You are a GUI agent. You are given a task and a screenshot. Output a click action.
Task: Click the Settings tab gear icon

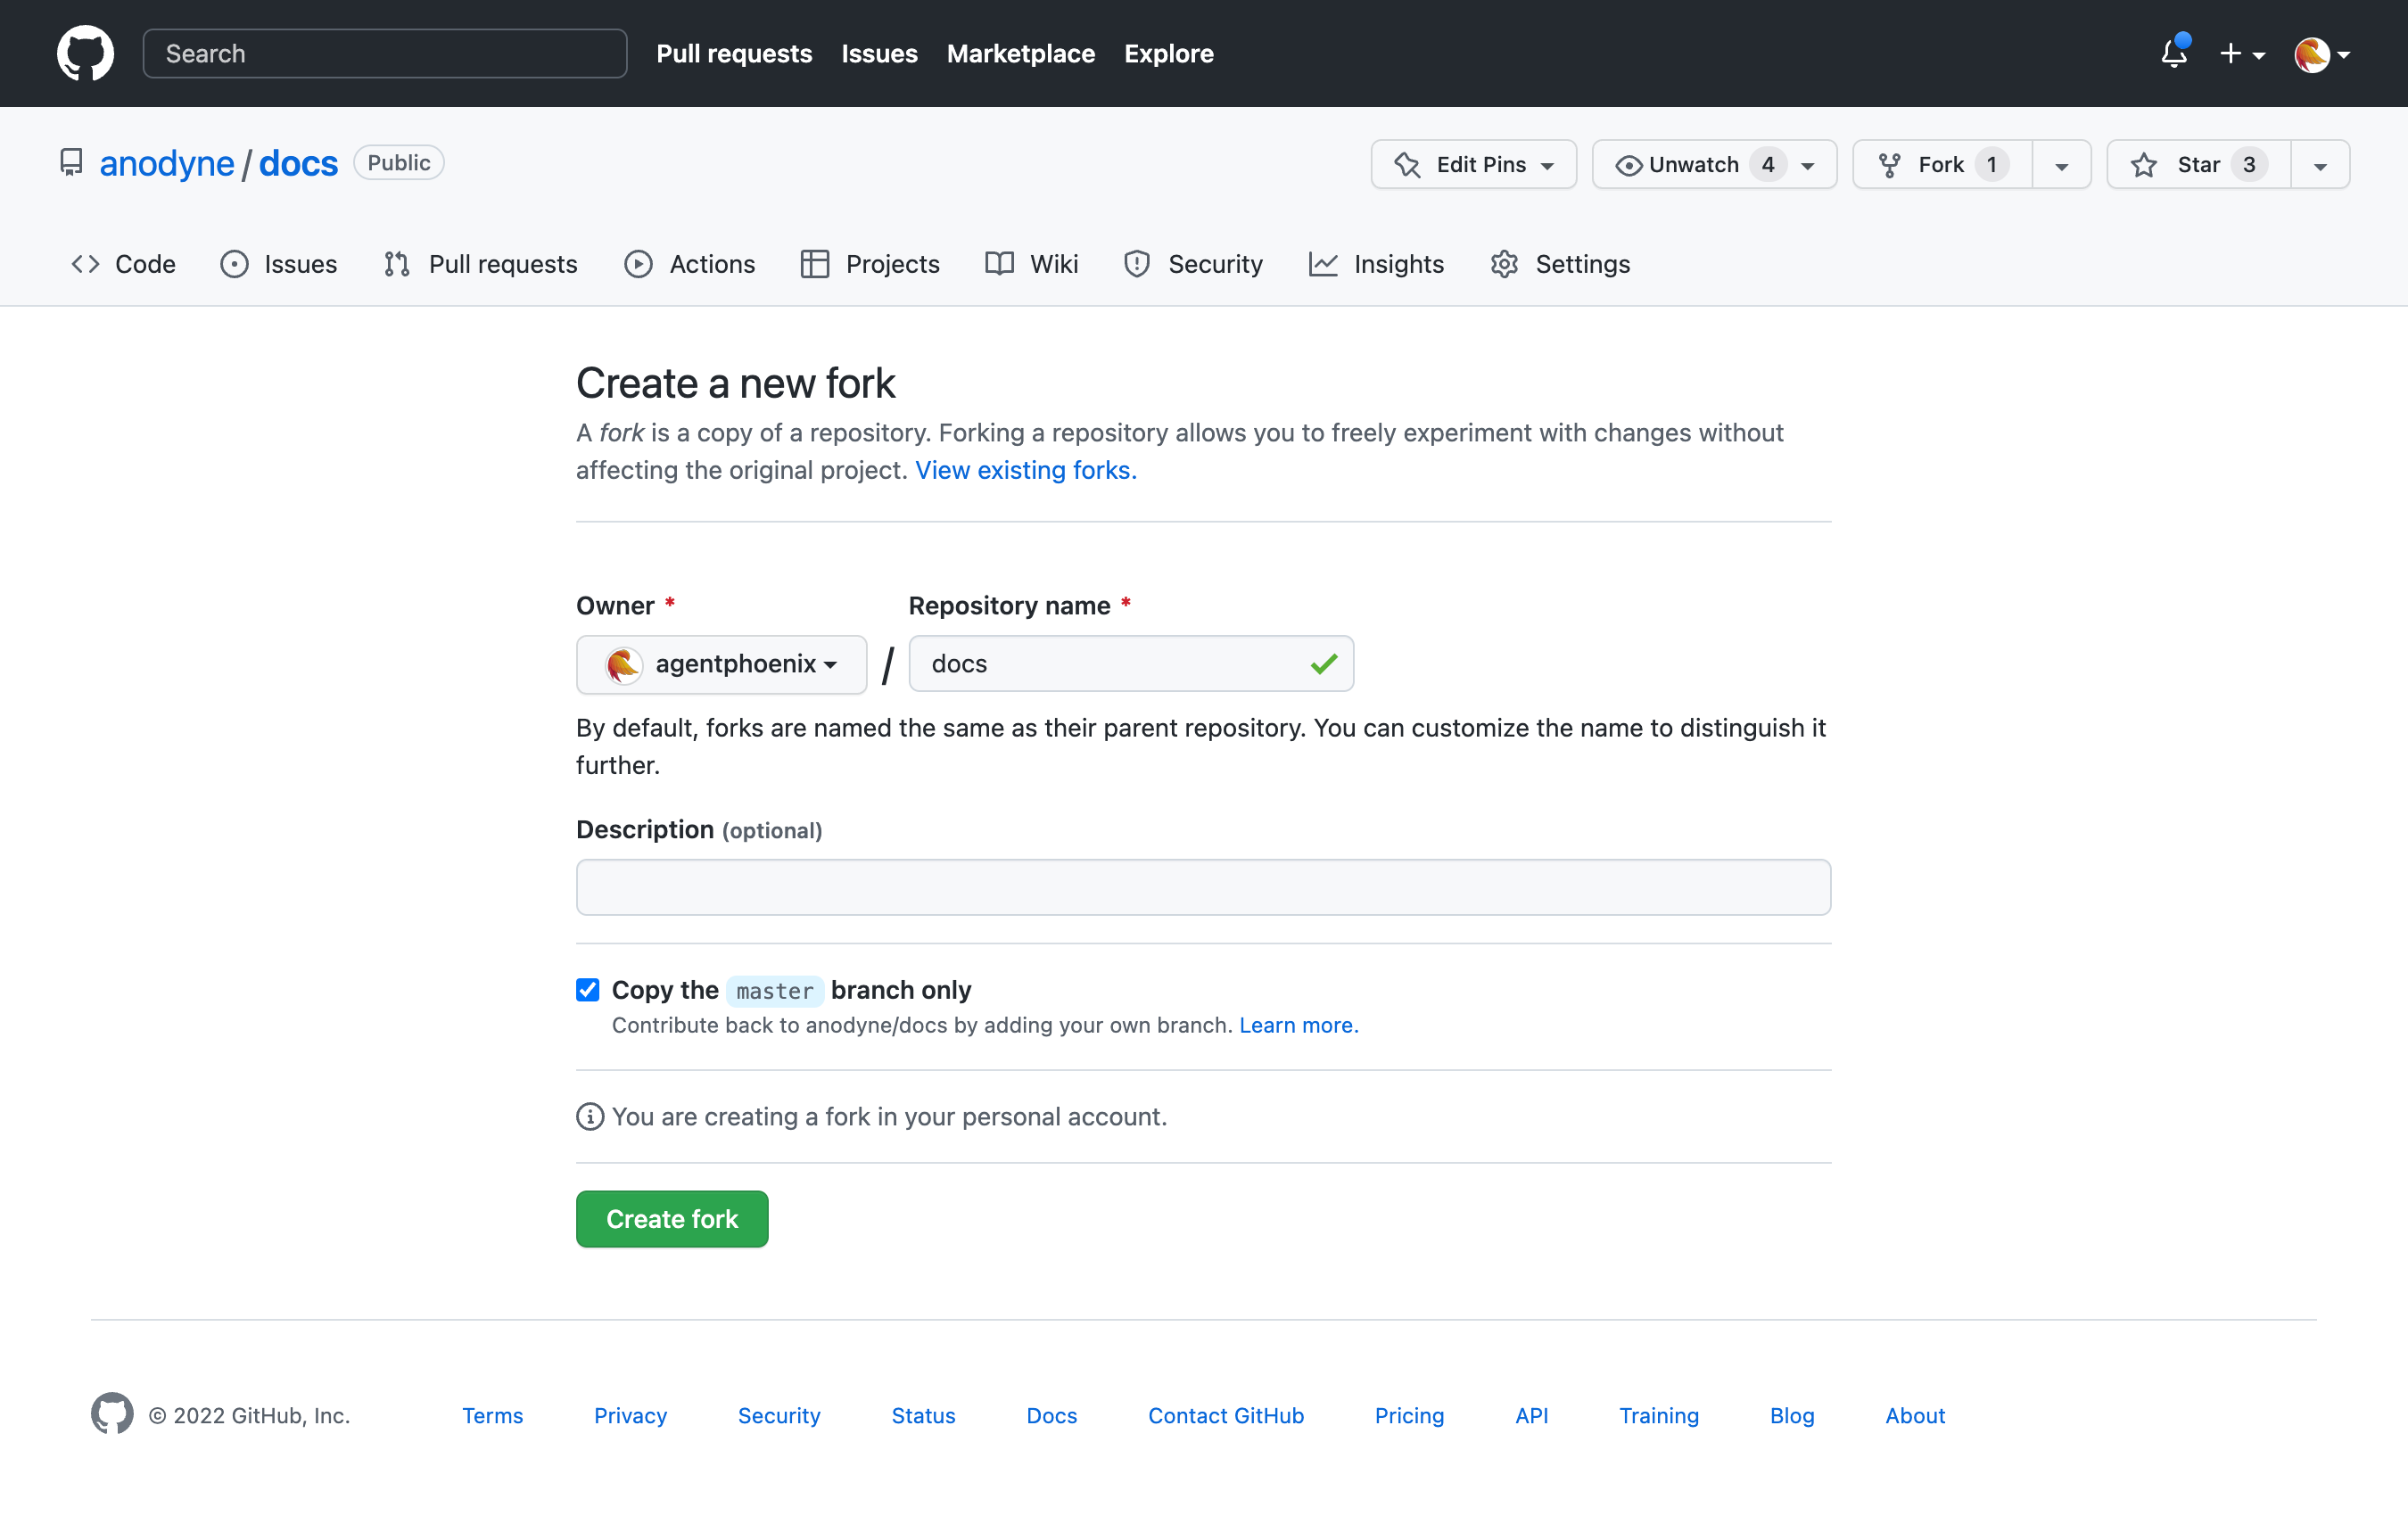coord(1504,264)
